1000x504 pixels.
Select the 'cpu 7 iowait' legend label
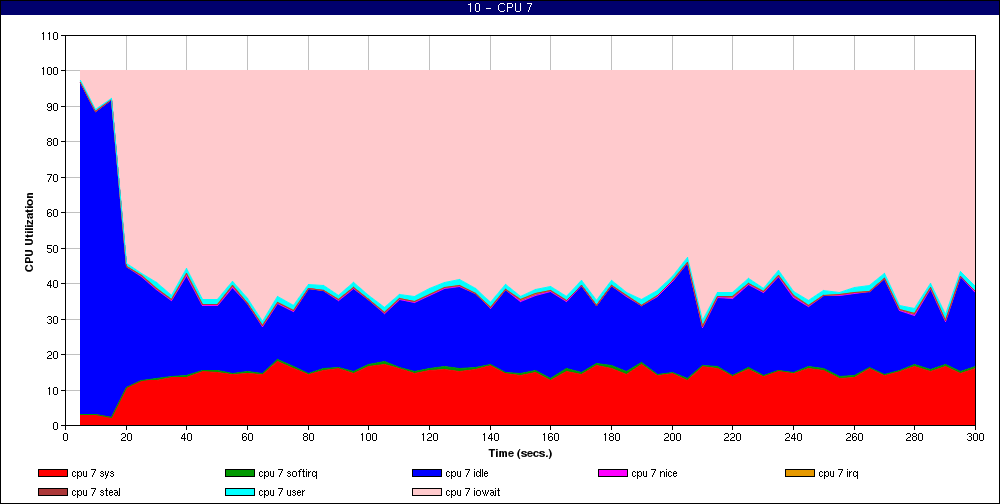pos(473,493)
